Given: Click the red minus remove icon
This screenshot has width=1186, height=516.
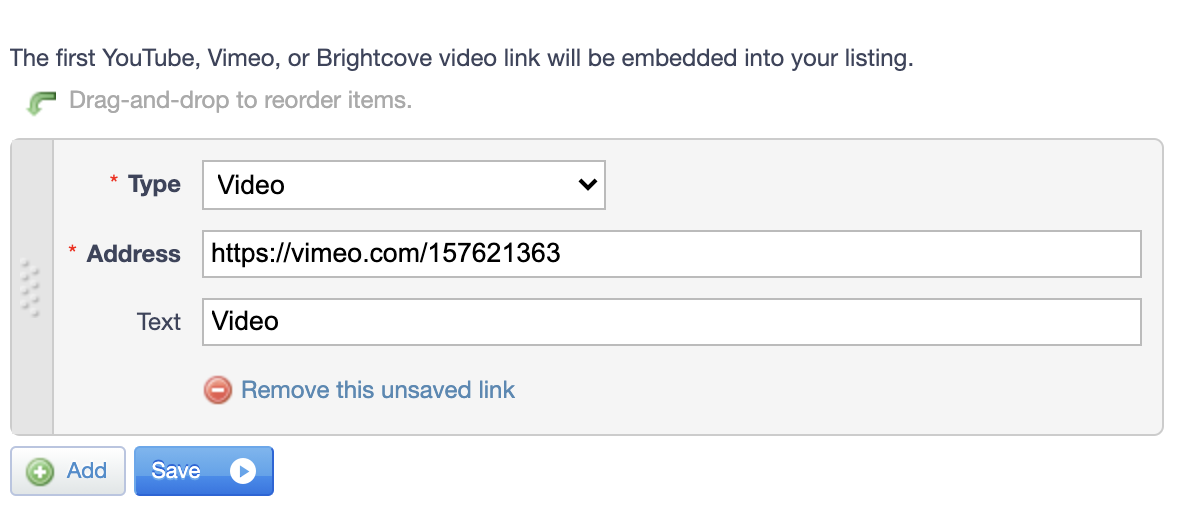Looking at the screenshot, I should [217, 390].
